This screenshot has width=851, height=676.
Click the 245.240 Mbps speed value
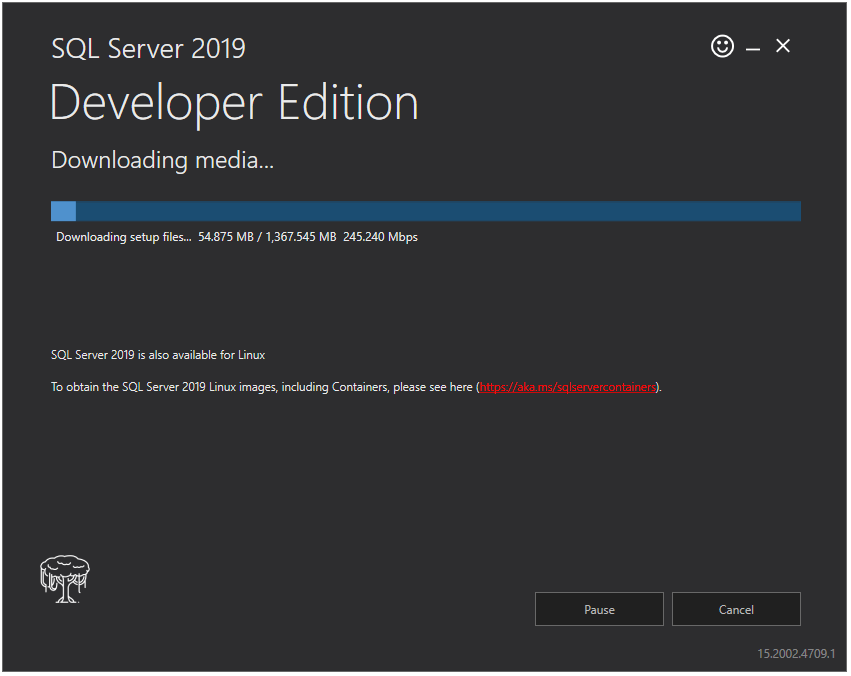380,237
